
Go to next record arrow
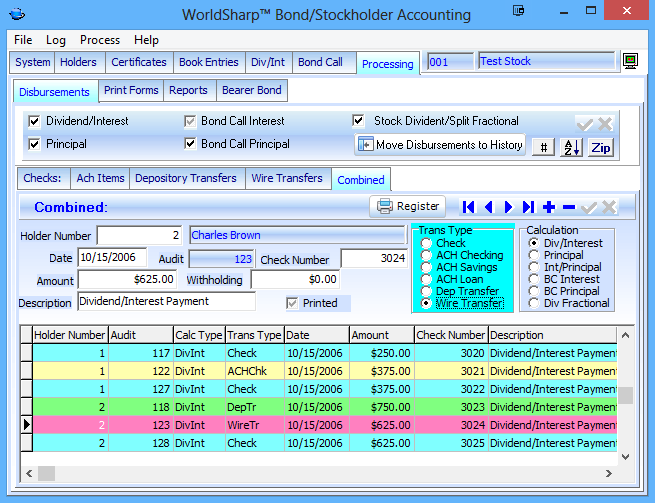coord(508,207)
